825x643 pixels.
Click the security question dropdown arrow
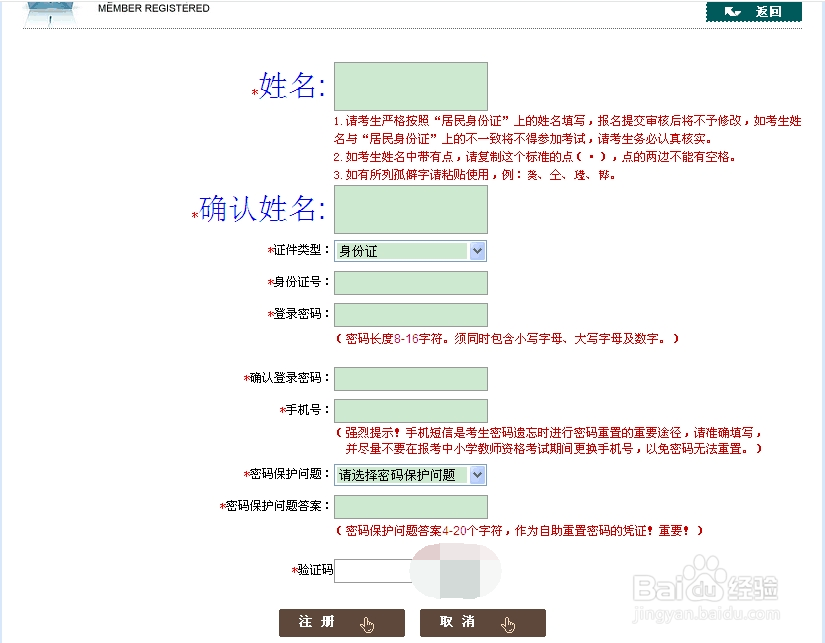click(x=478, y=475)
